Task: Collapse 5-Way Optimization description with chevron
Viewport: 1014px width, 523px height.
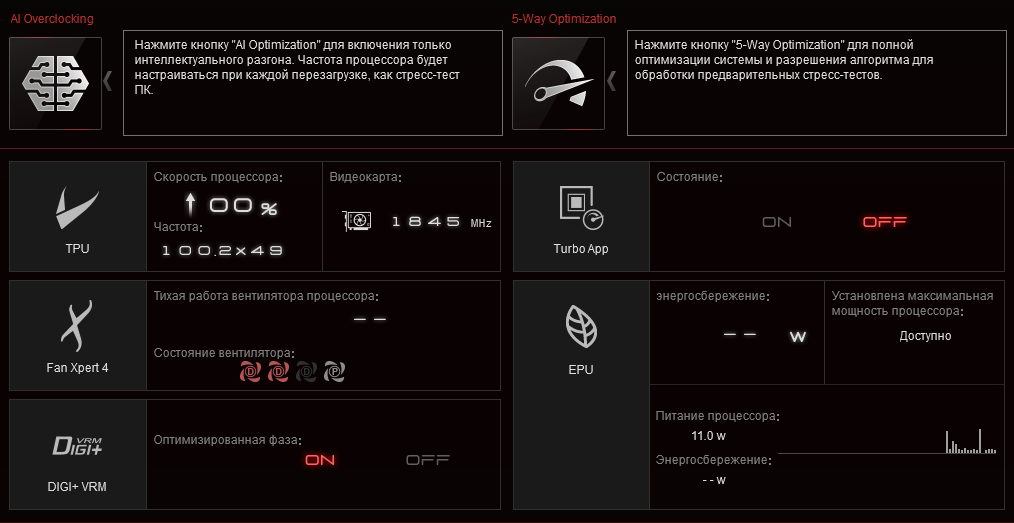Action: [611, 82]
